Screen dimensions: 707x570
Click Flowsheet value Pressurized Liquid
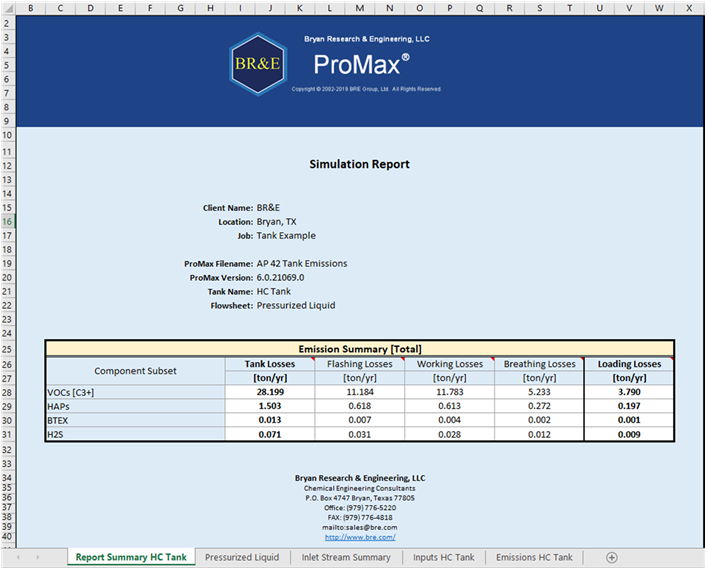pos(296,306)
